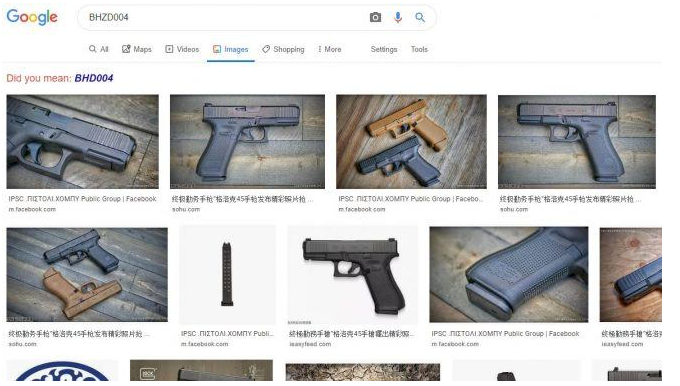
Task: Click the suggested spelling BHD004 link
Action: tap(94, 78)
